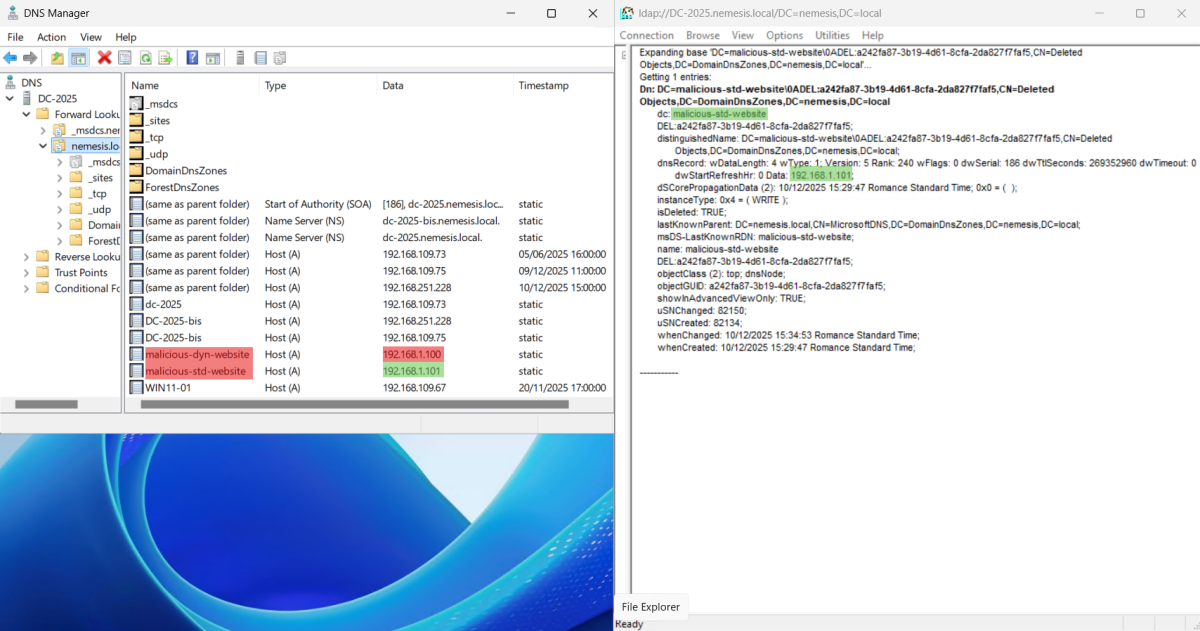Refresh the zone view with the refresh icon
Image resolution: width=1200 pixels, height=631 pixels.
145,57
